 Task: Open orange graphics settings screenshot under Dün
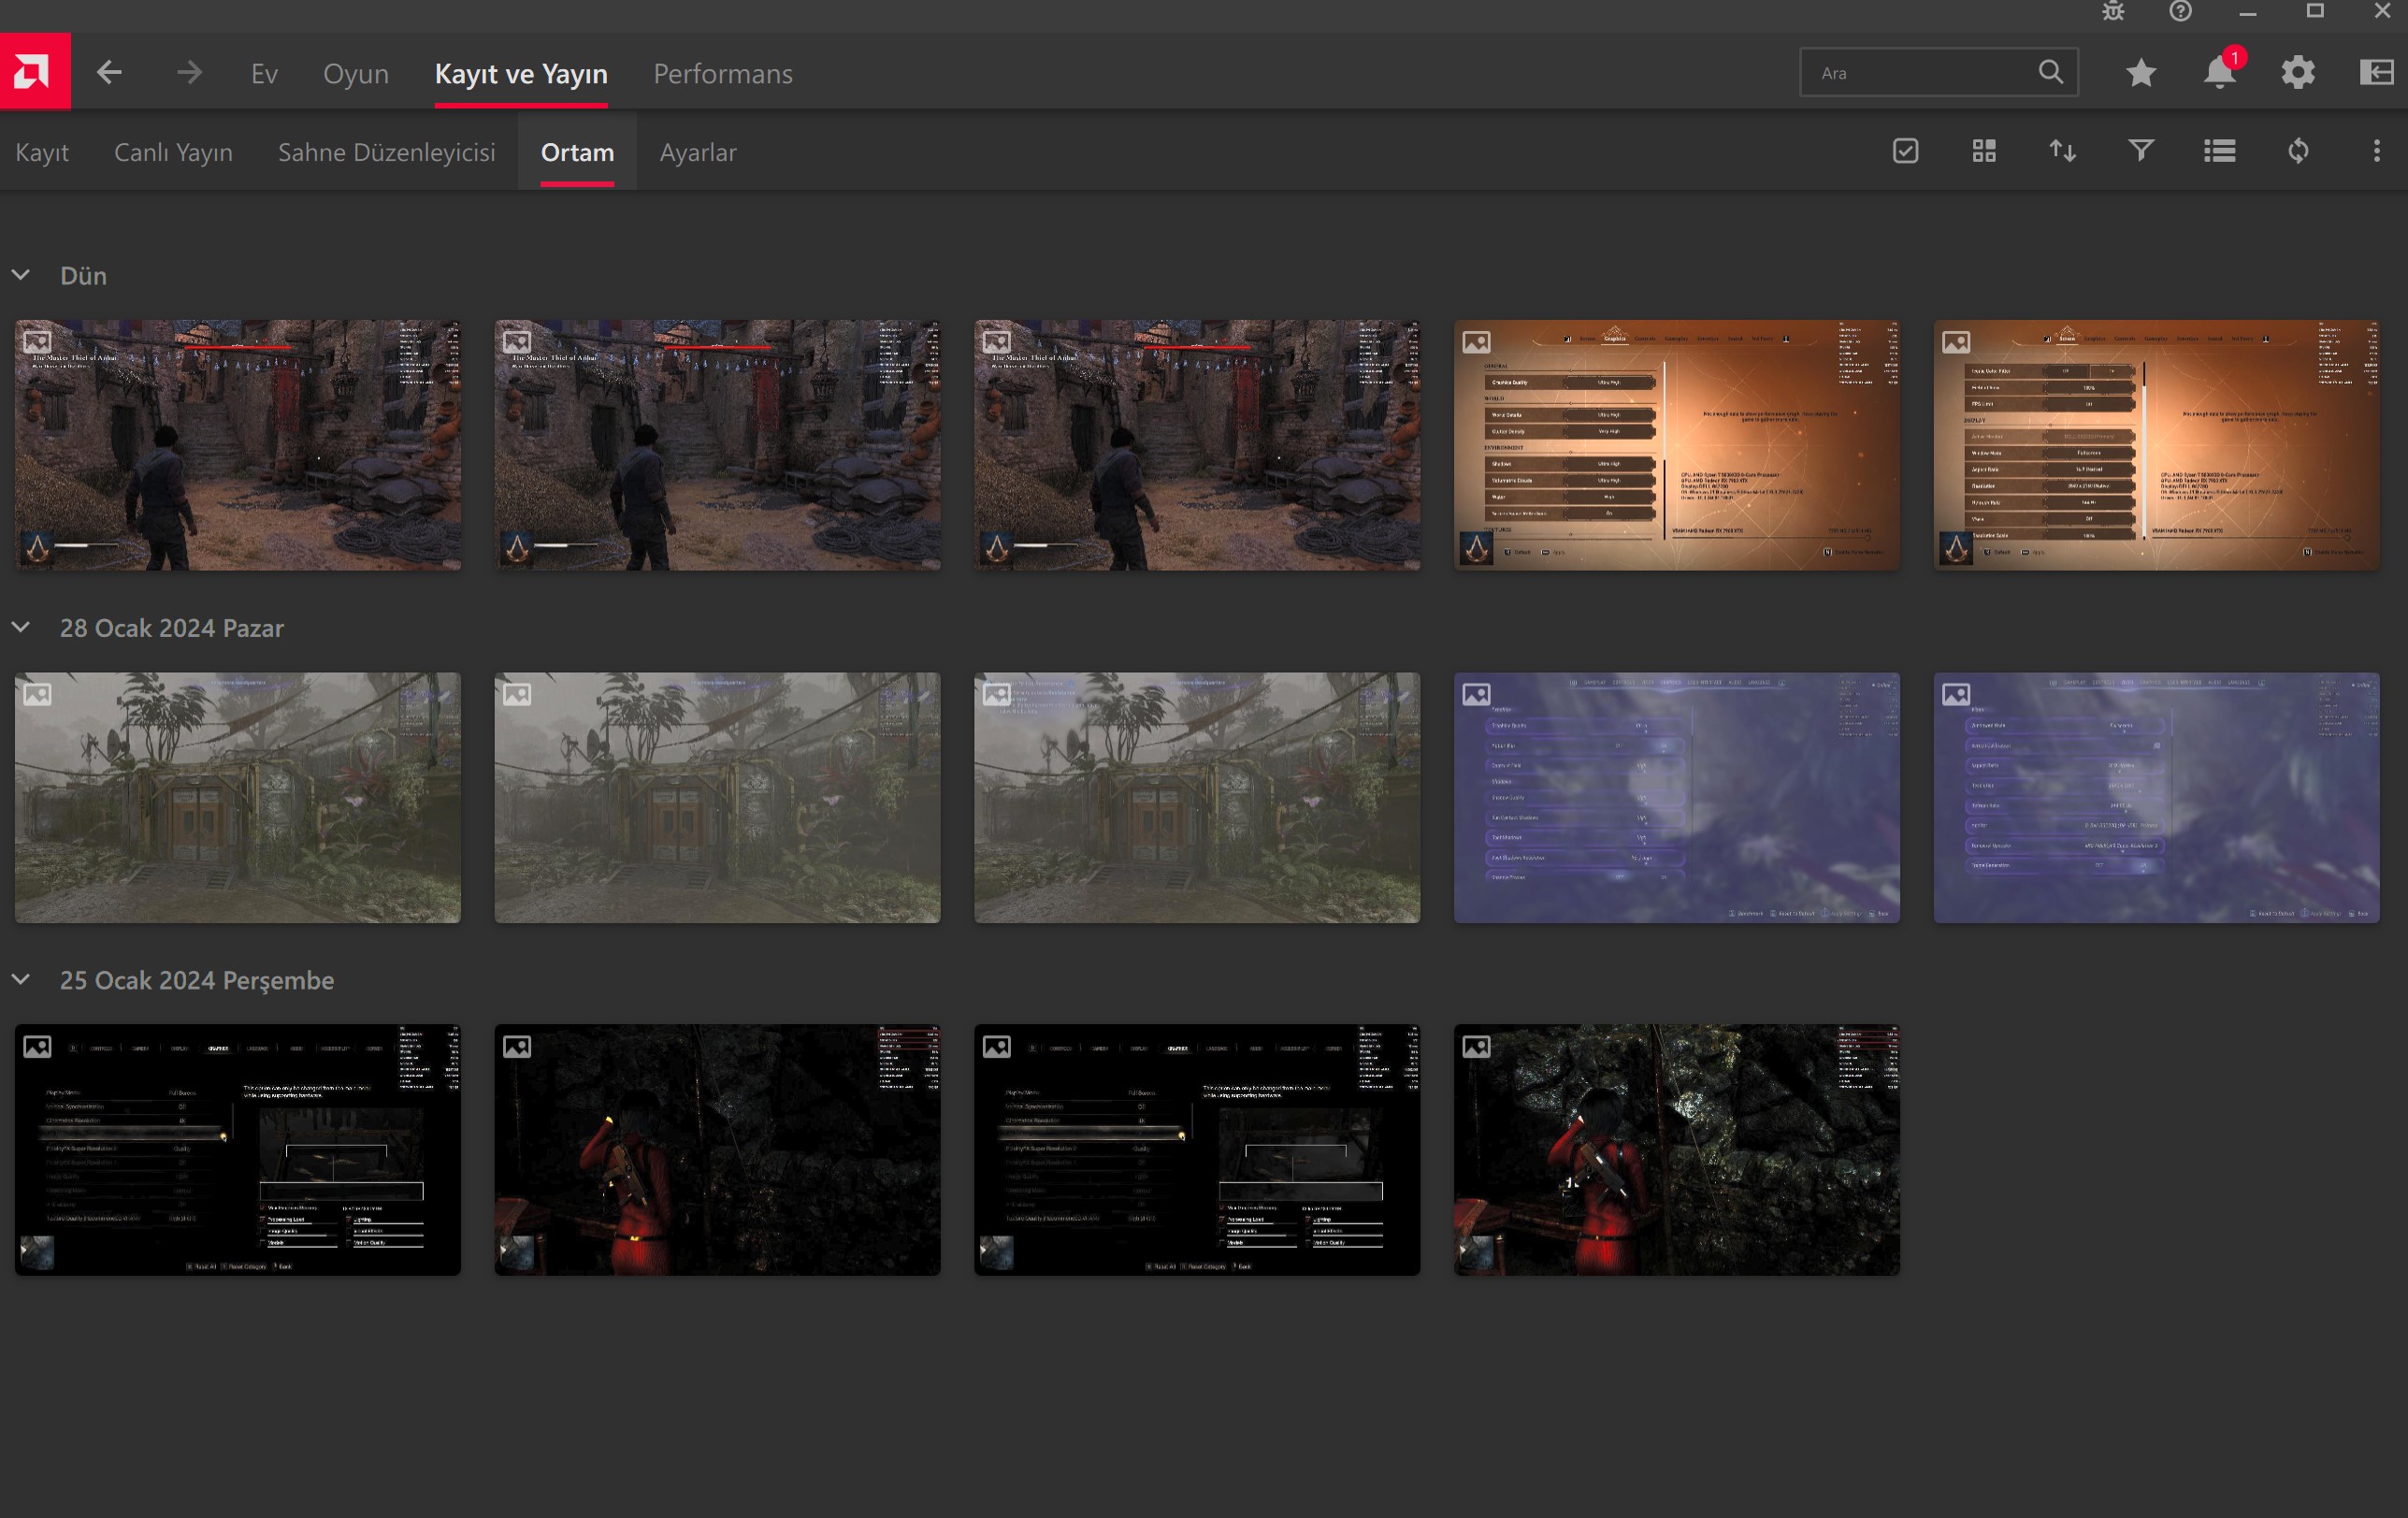coord(1677,445)
